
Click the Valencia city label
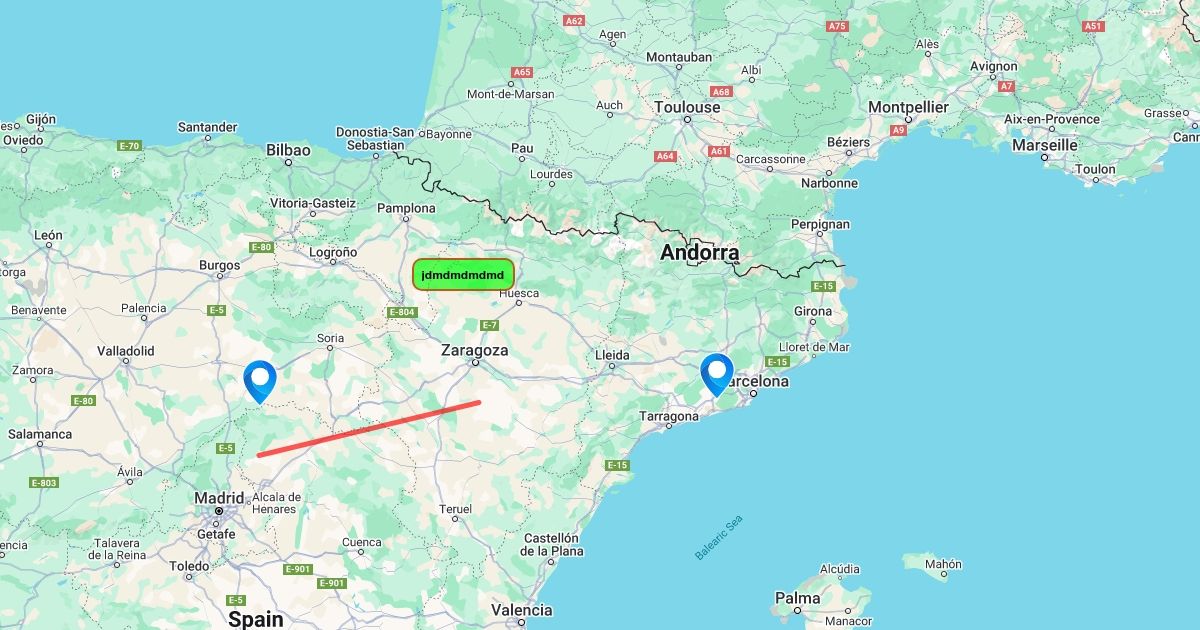click(x=521, y=610)
